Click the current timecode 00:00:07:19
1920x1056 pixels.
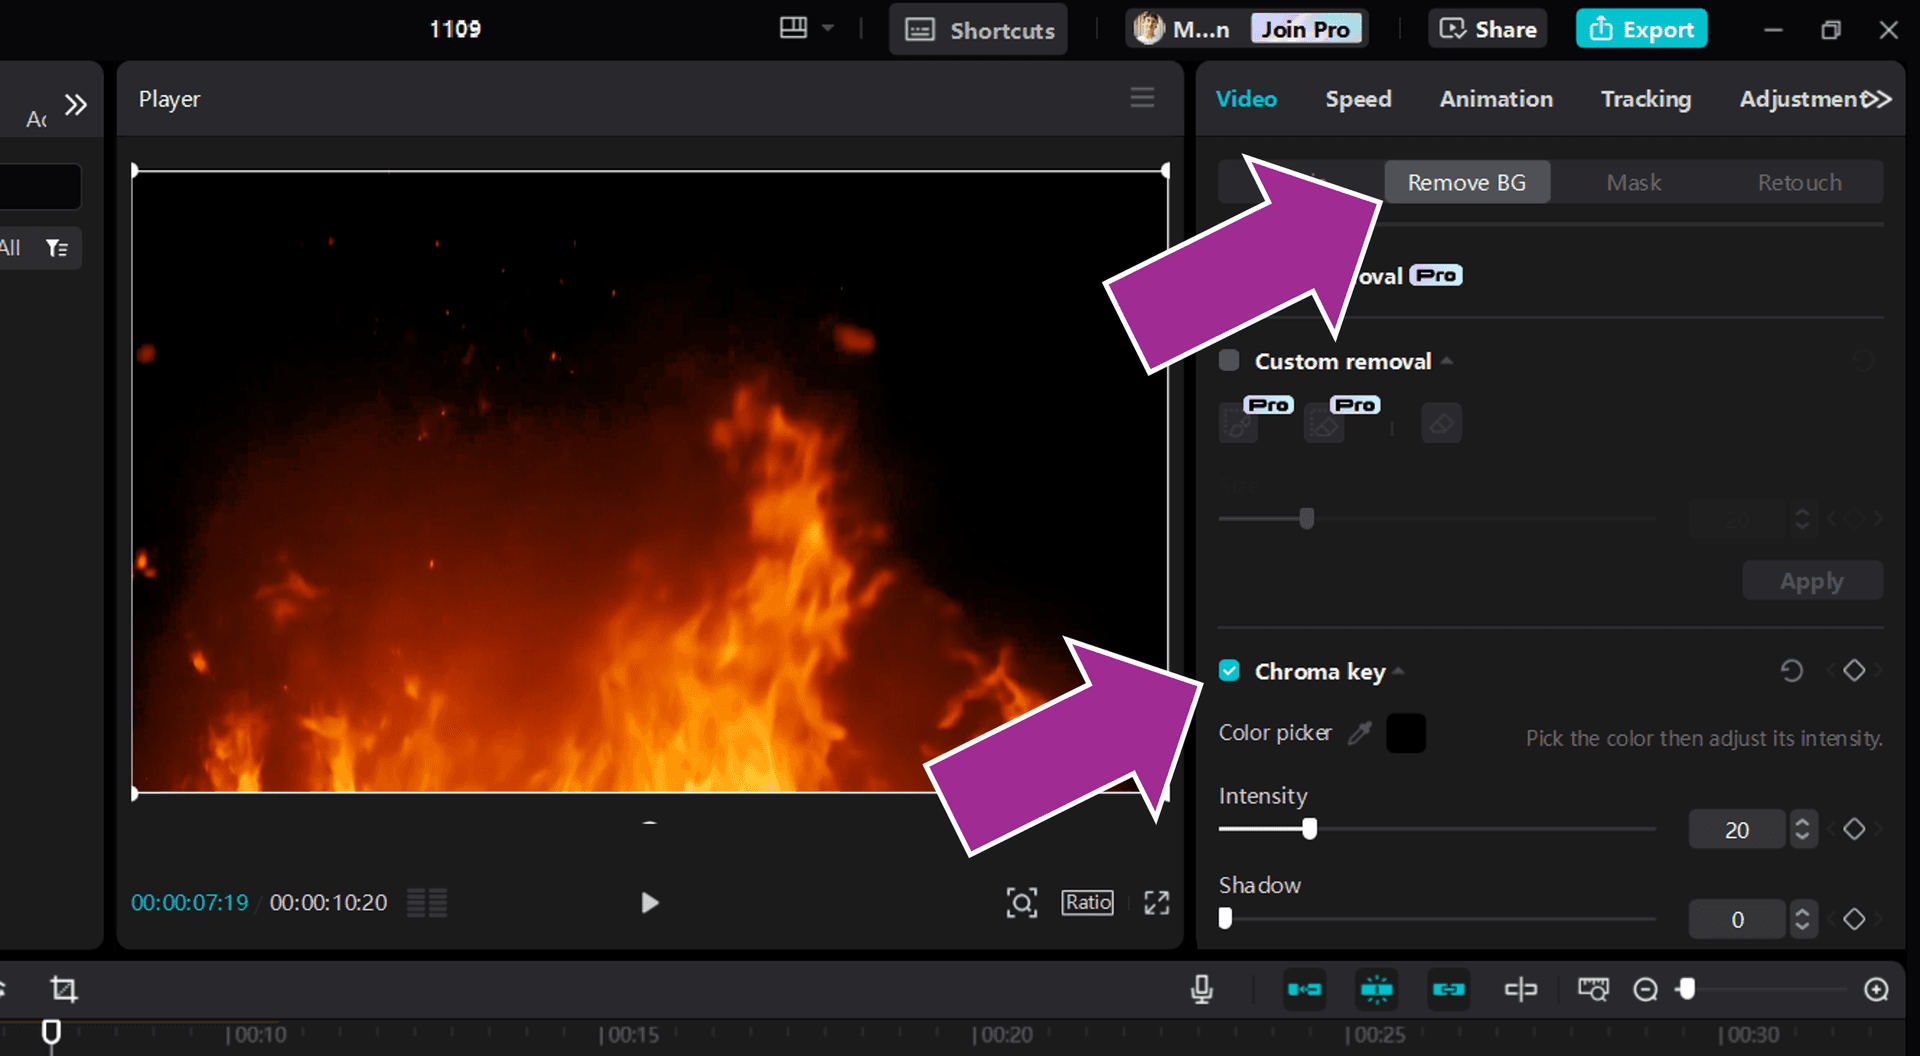pos(190,903)
